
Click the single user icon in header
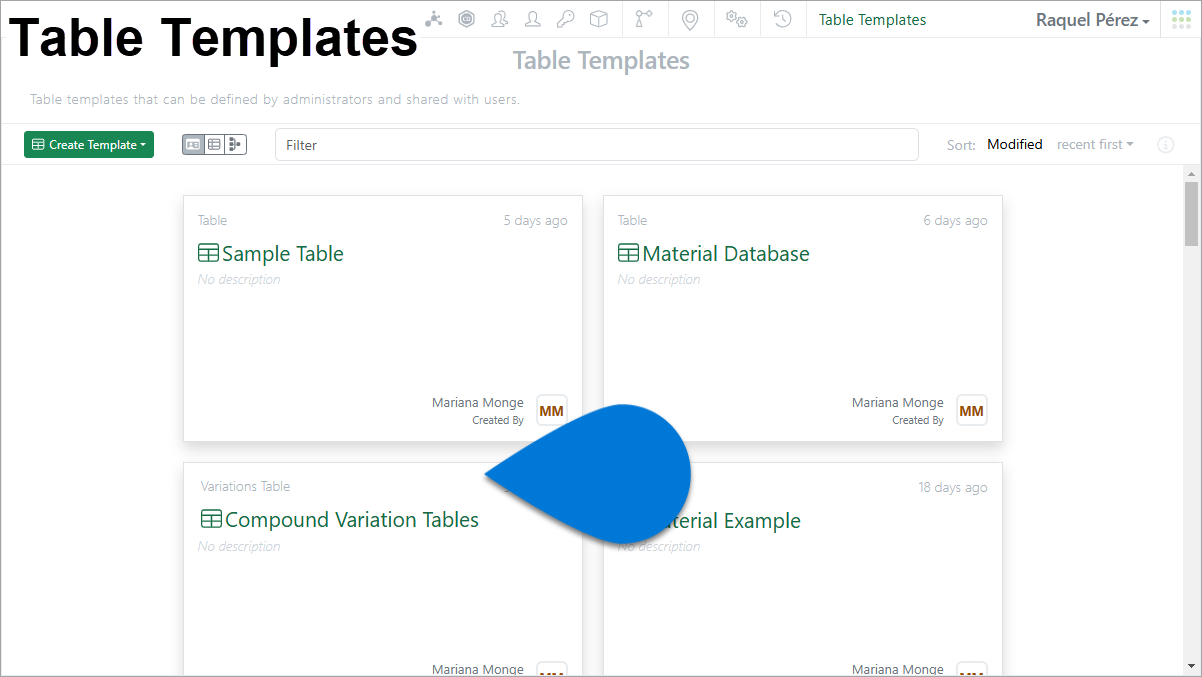[x=533, y=19]
